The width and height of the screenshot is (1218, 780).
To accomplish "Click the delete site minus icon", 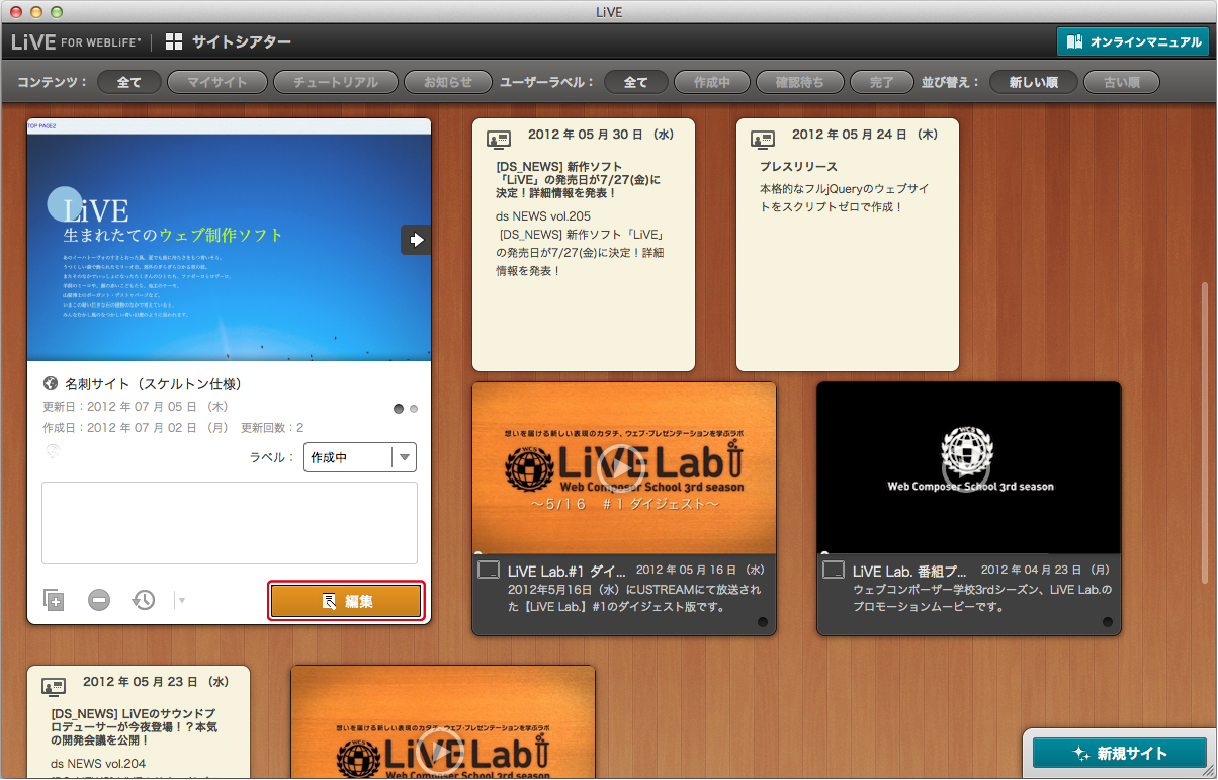I will pos(99,600).
